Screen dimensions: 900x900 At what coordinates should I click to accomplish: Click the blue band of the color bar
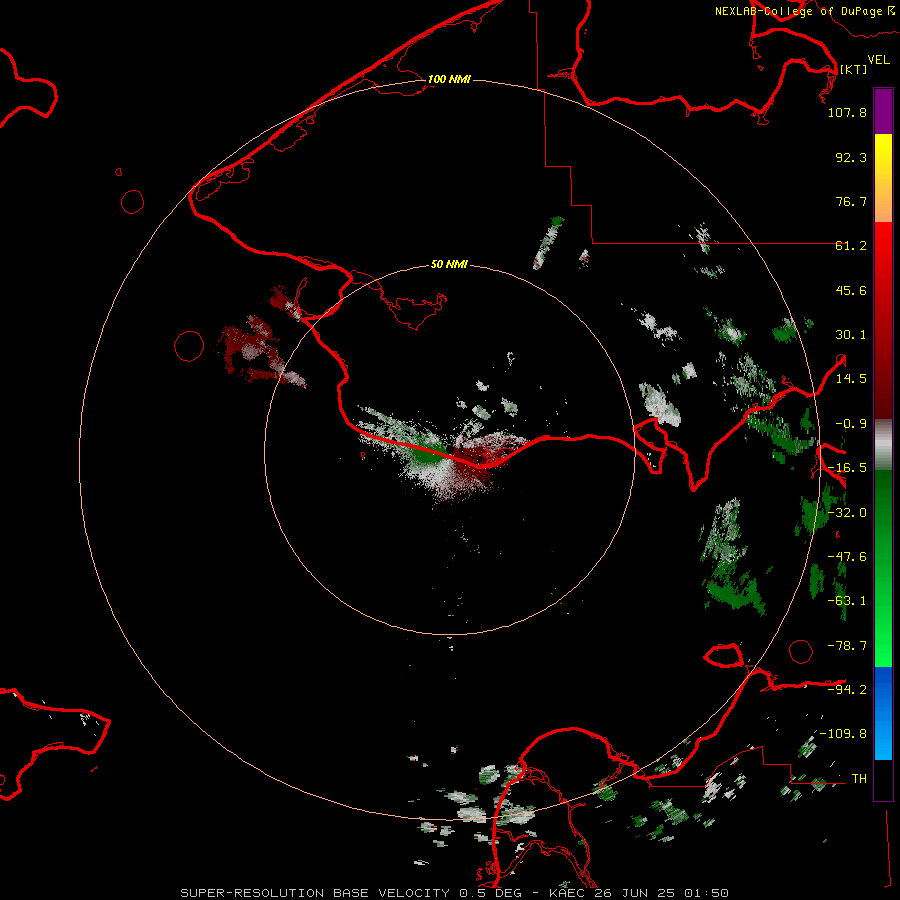click(x=883, y=713)
